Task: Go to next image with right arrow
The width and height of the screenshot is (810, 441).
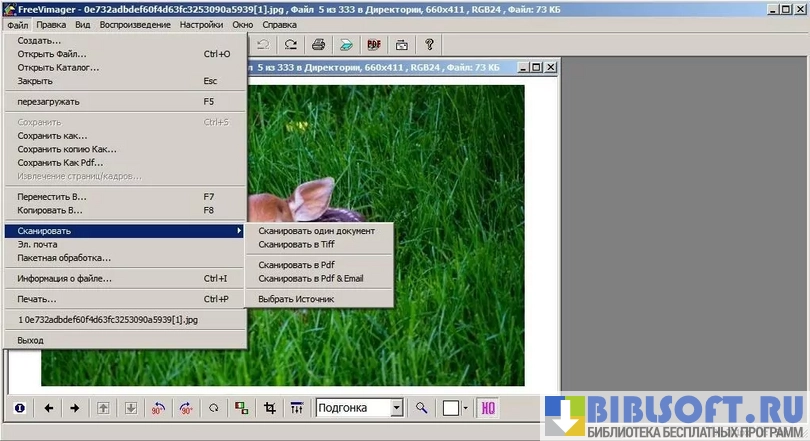Action: pos(74,408)
